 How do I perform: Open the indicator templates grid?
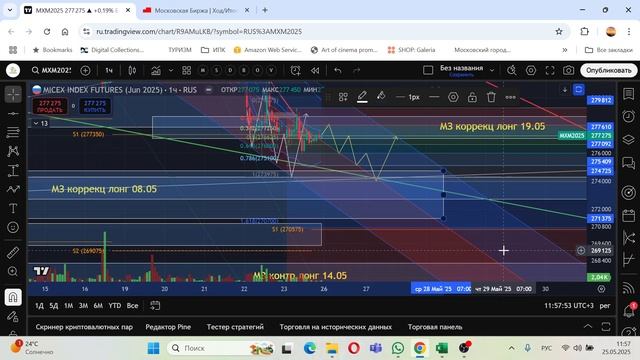(187, 70)
